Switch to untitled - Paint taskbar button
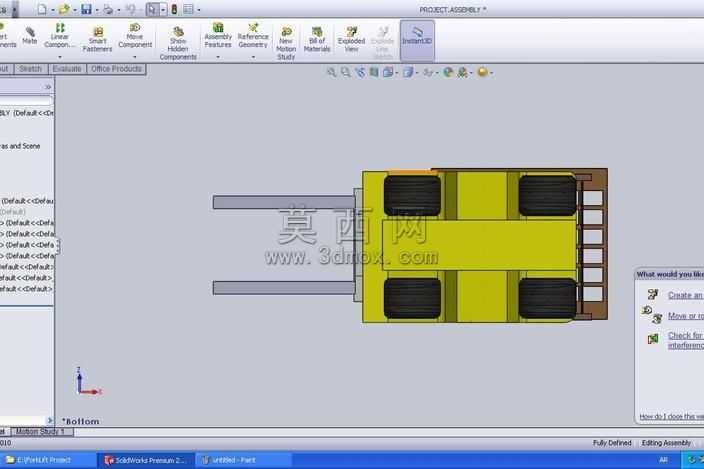This screenshot has width=704, height=469. tap(243, 460)
